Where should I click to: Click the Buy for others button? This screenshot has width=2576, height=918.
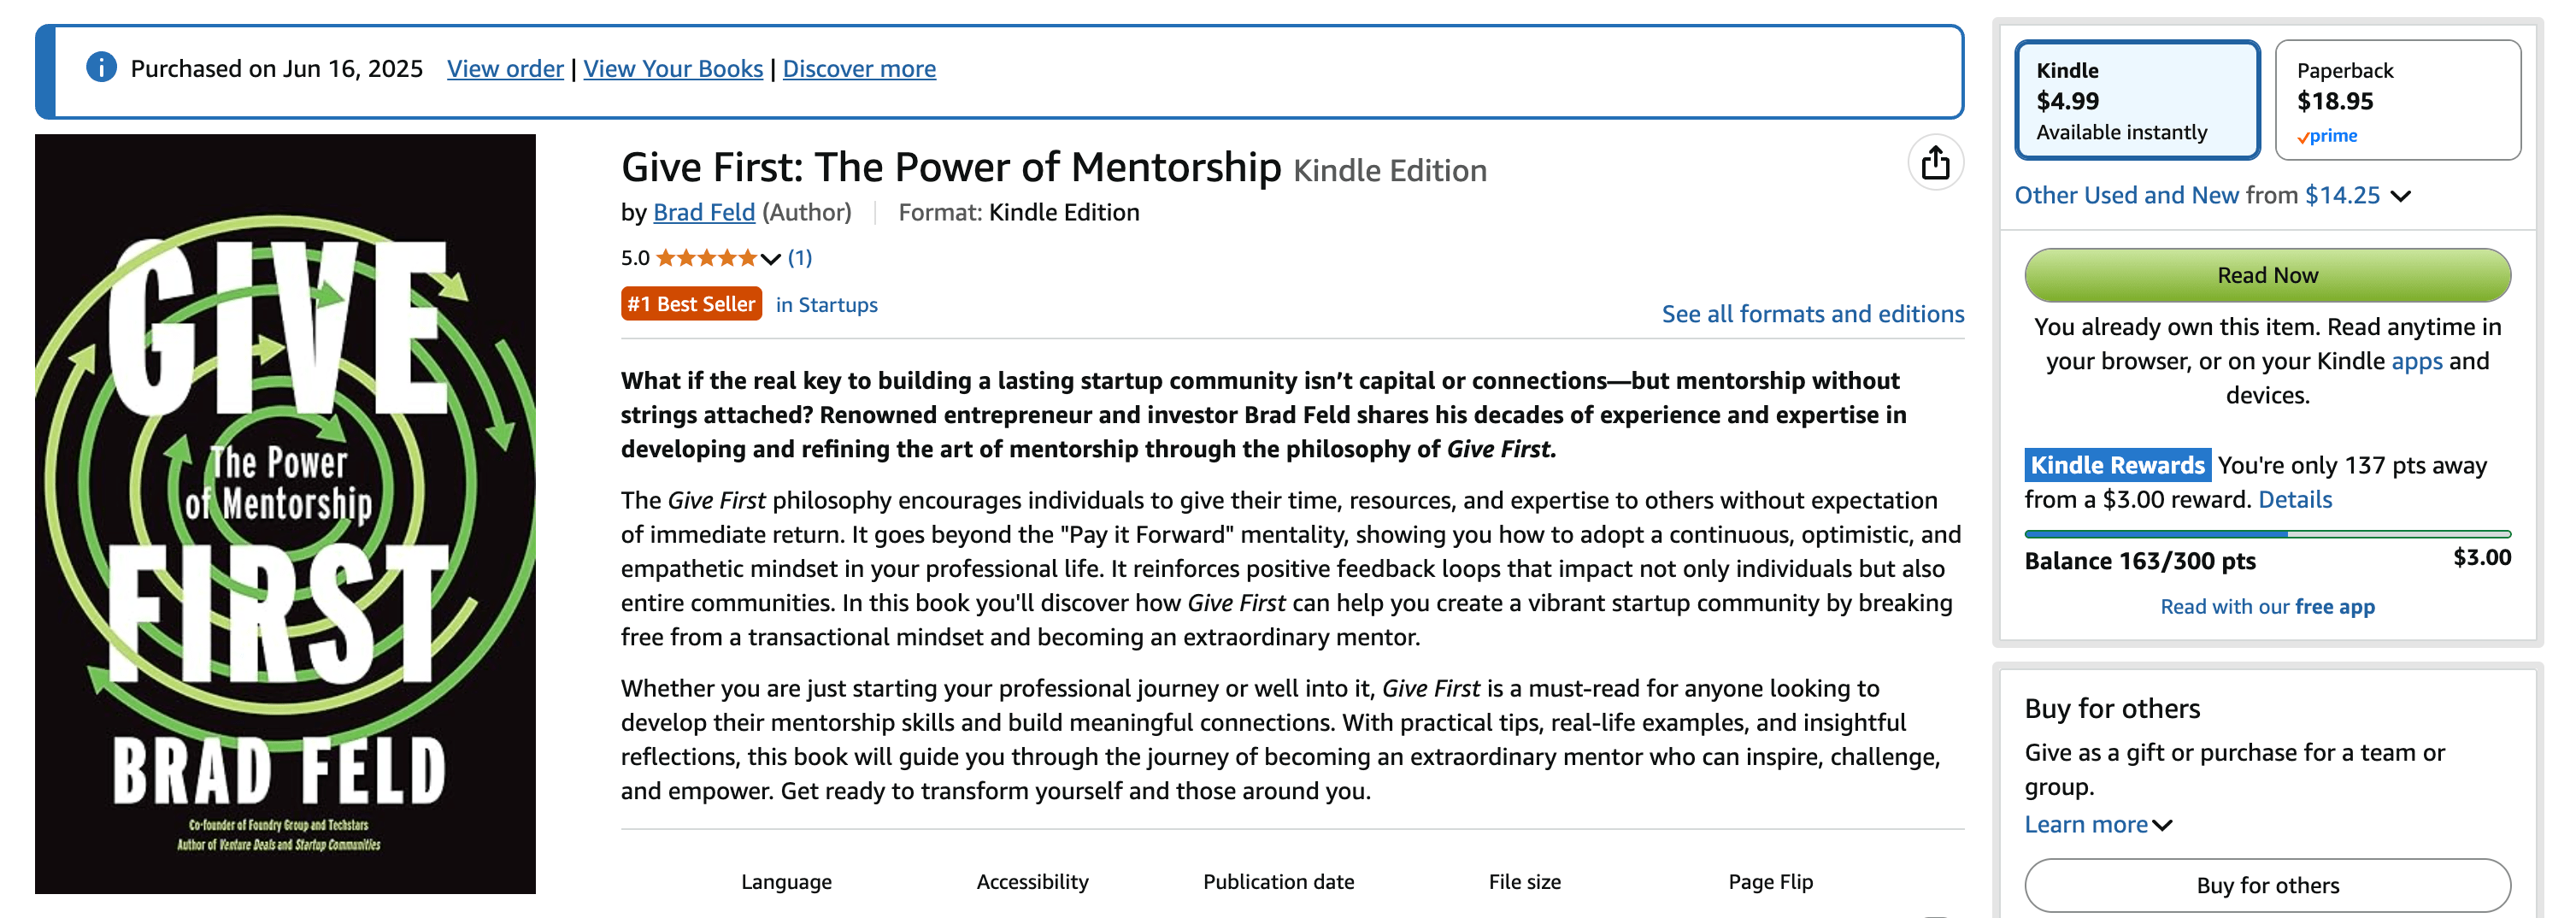coord(2267,885)
